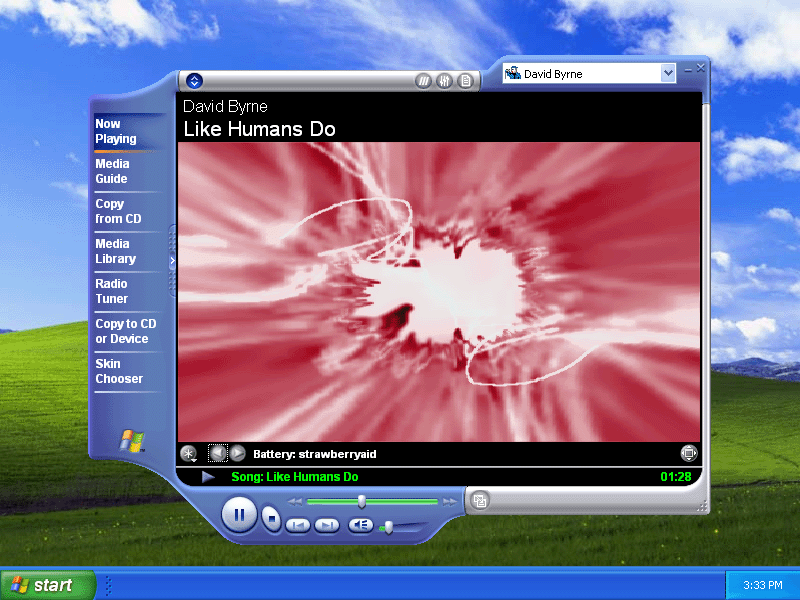800x600 pixels.
Task: Open the Media Guide tab
Action: (x=112, y=171)
